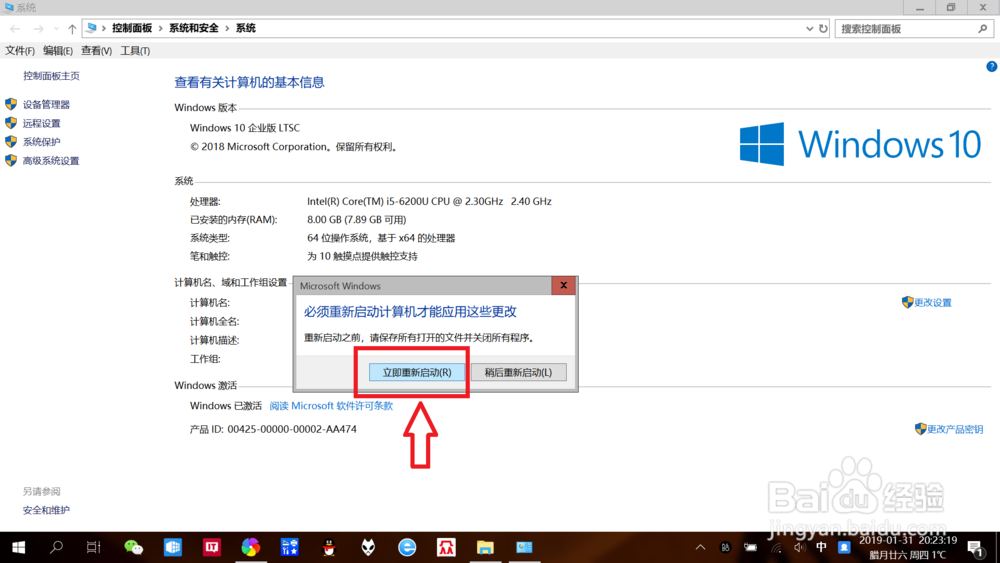Switch to System control panel taskbar item
Image resolution: width=1000 pixels, height=563 pixels.
click(524, 547)
